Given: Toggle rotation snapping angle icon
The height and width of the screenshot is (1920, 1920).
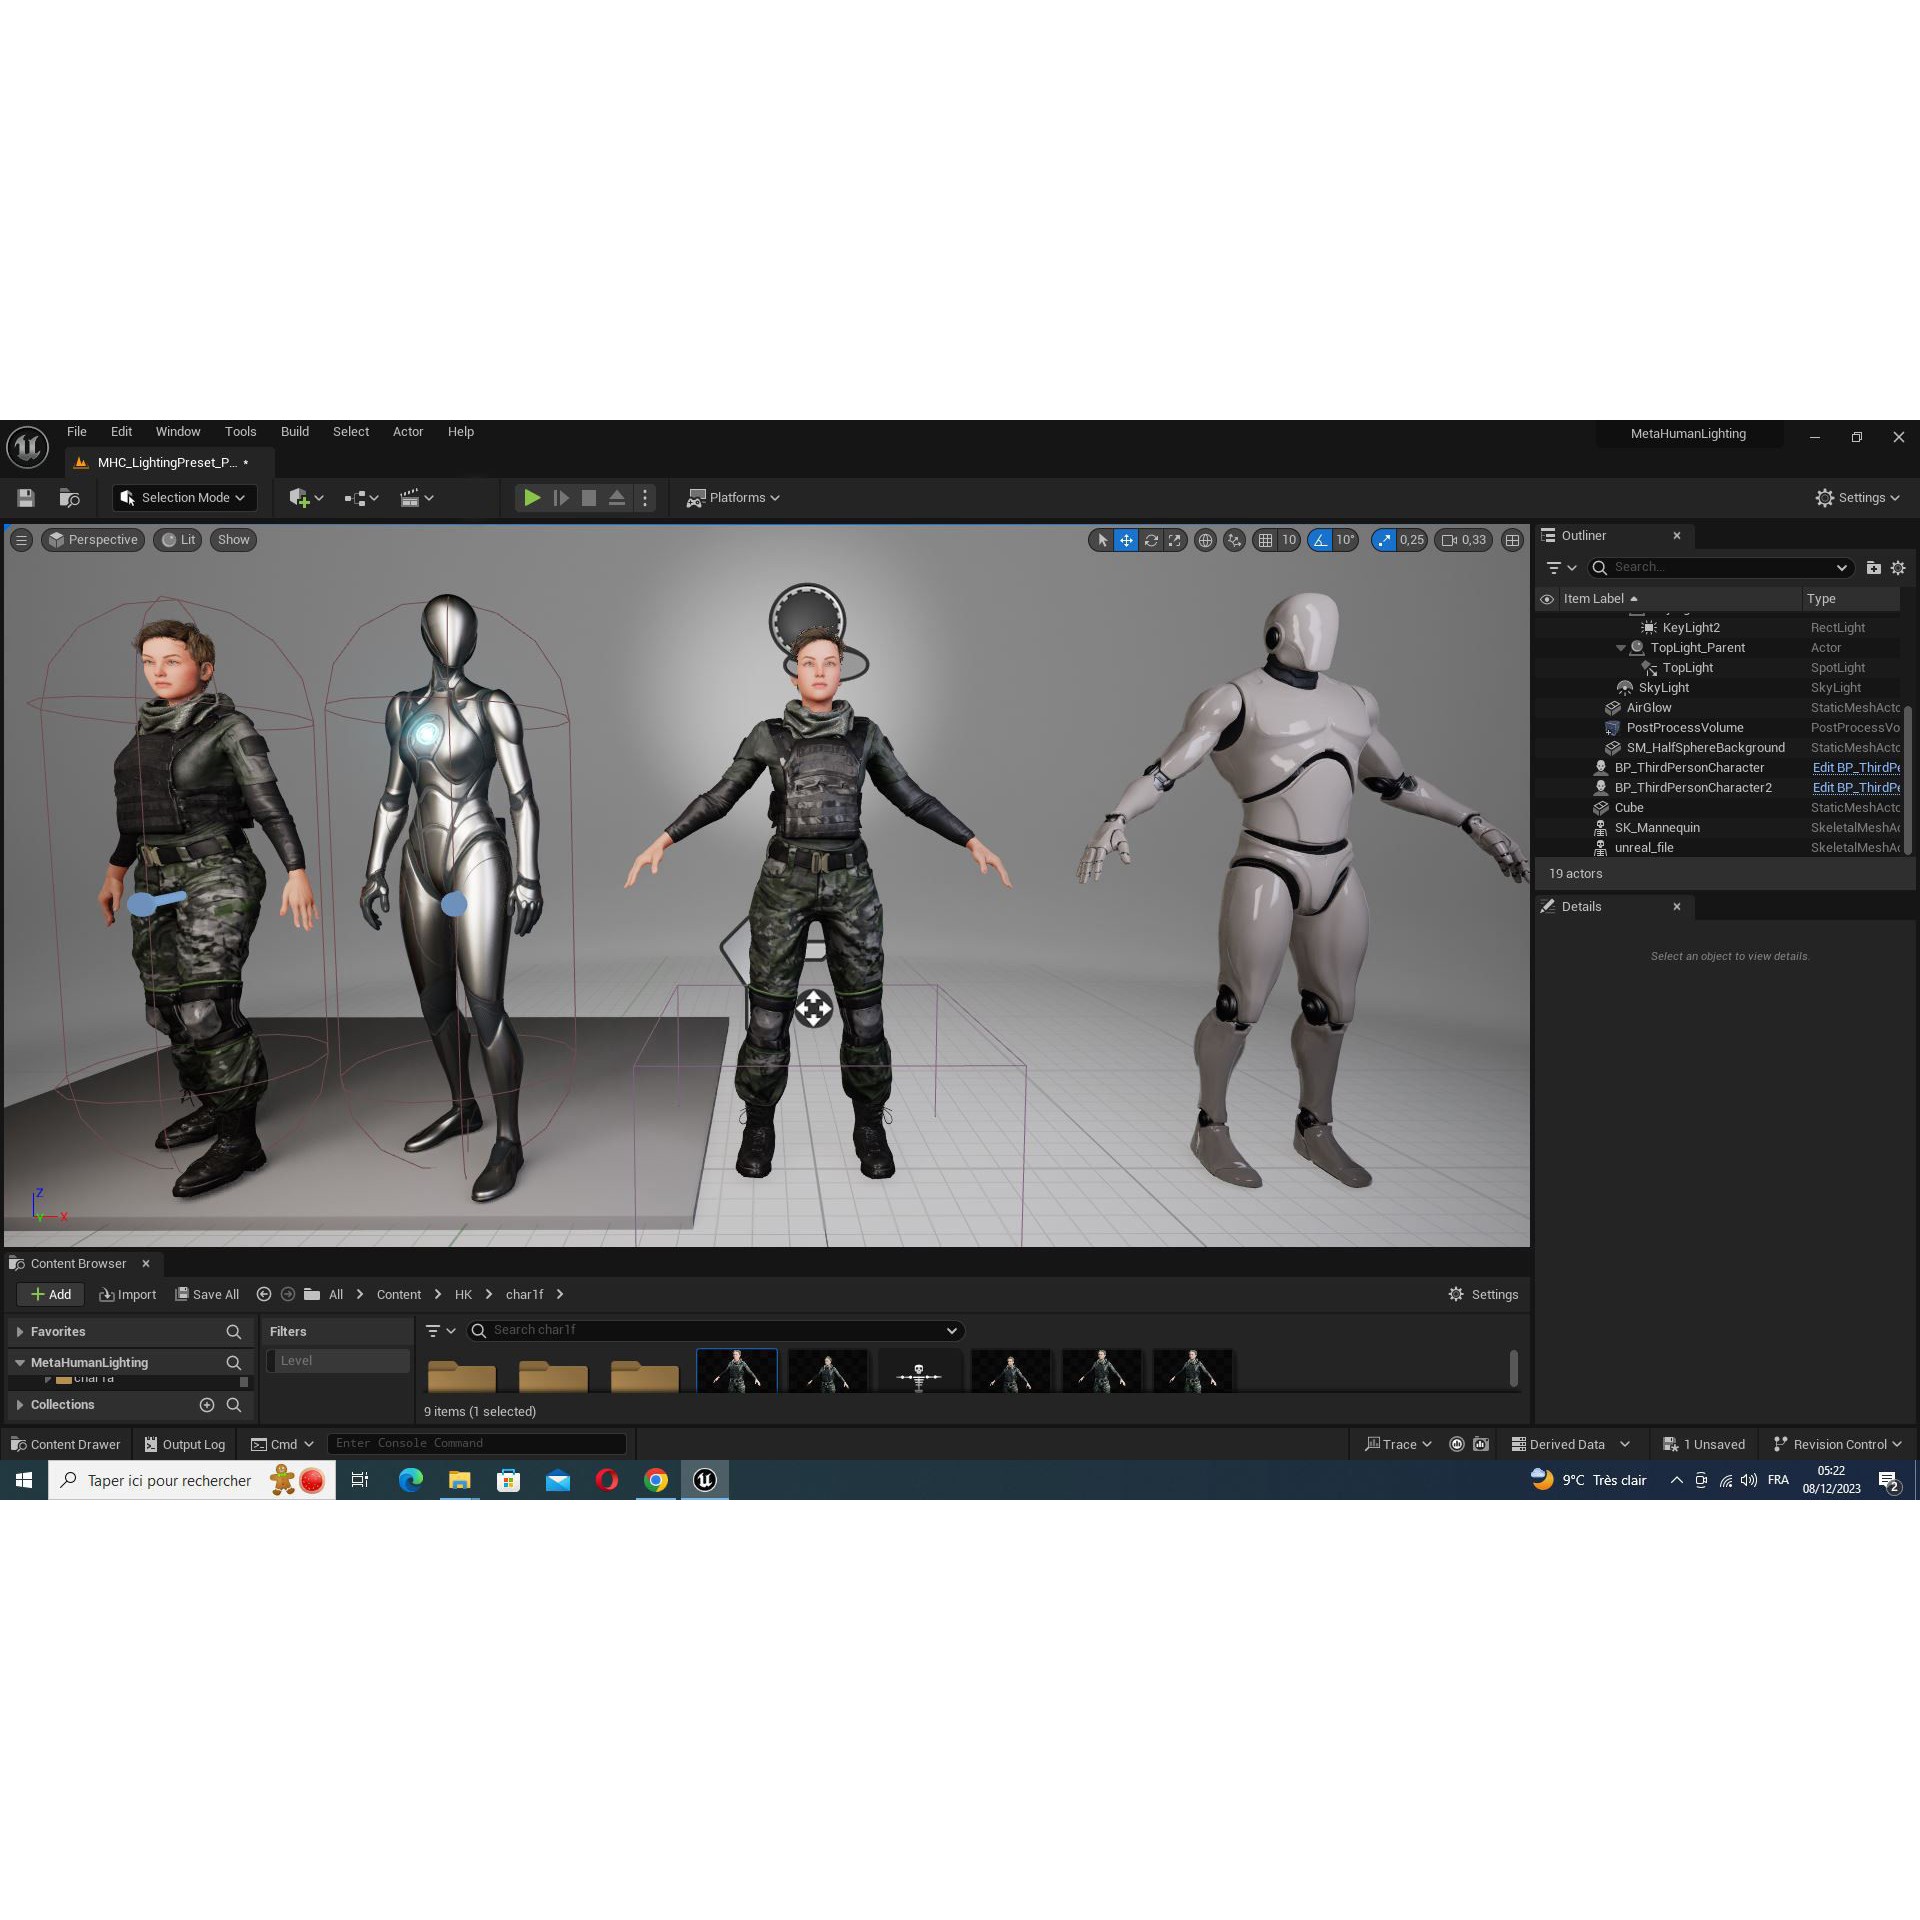Looking at the screenshot, I should coord(1320,540).
